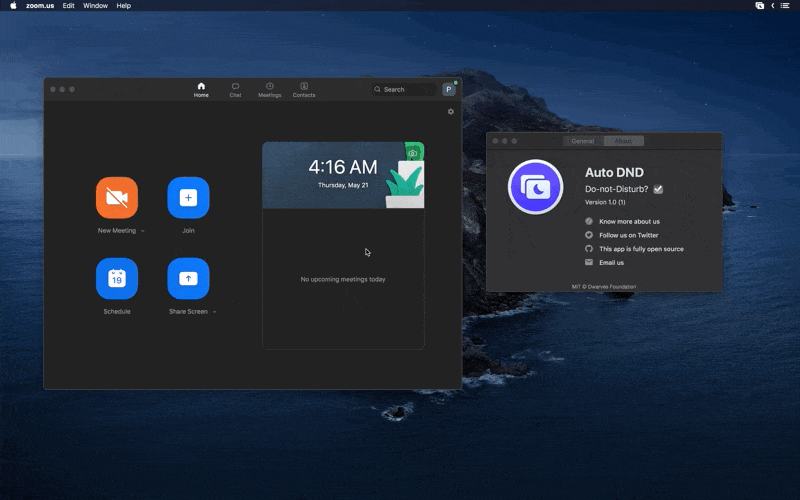This screenshot has width=800, height=500.
Task: Click the 4:16 AM clock text
Action: (343, 167)
